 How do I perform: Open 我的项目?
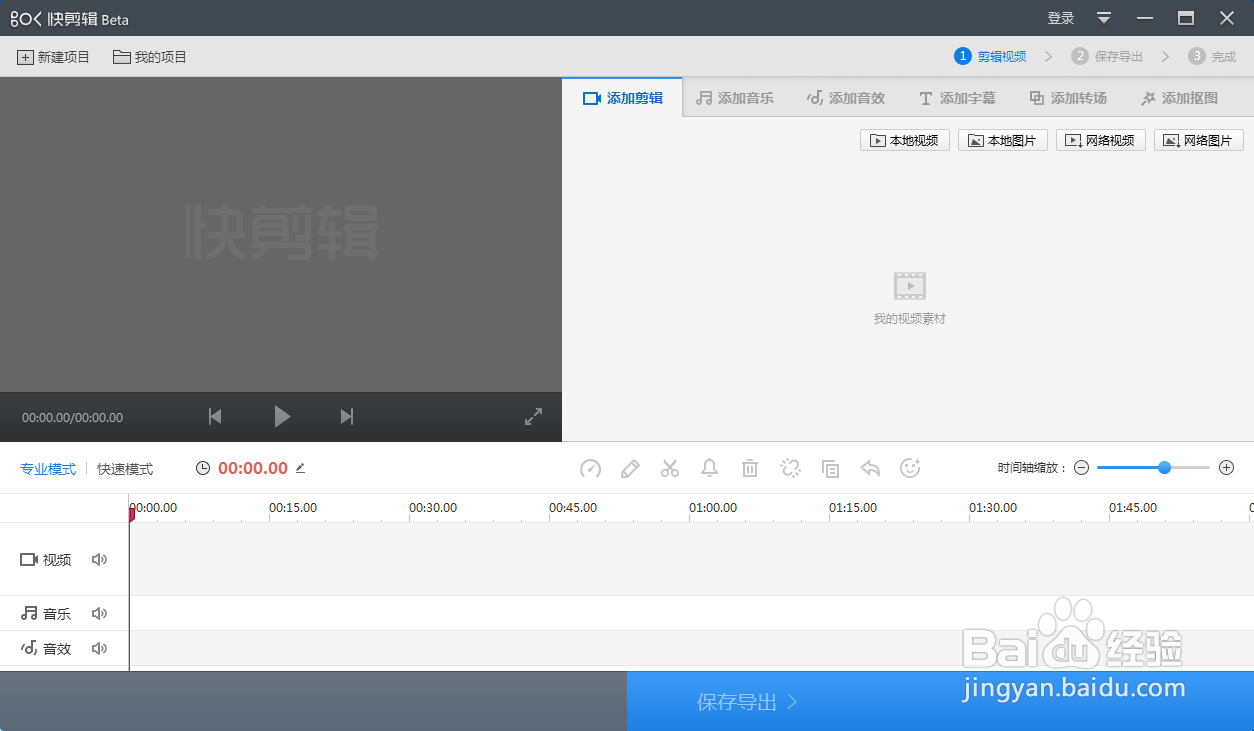(150, 57)
